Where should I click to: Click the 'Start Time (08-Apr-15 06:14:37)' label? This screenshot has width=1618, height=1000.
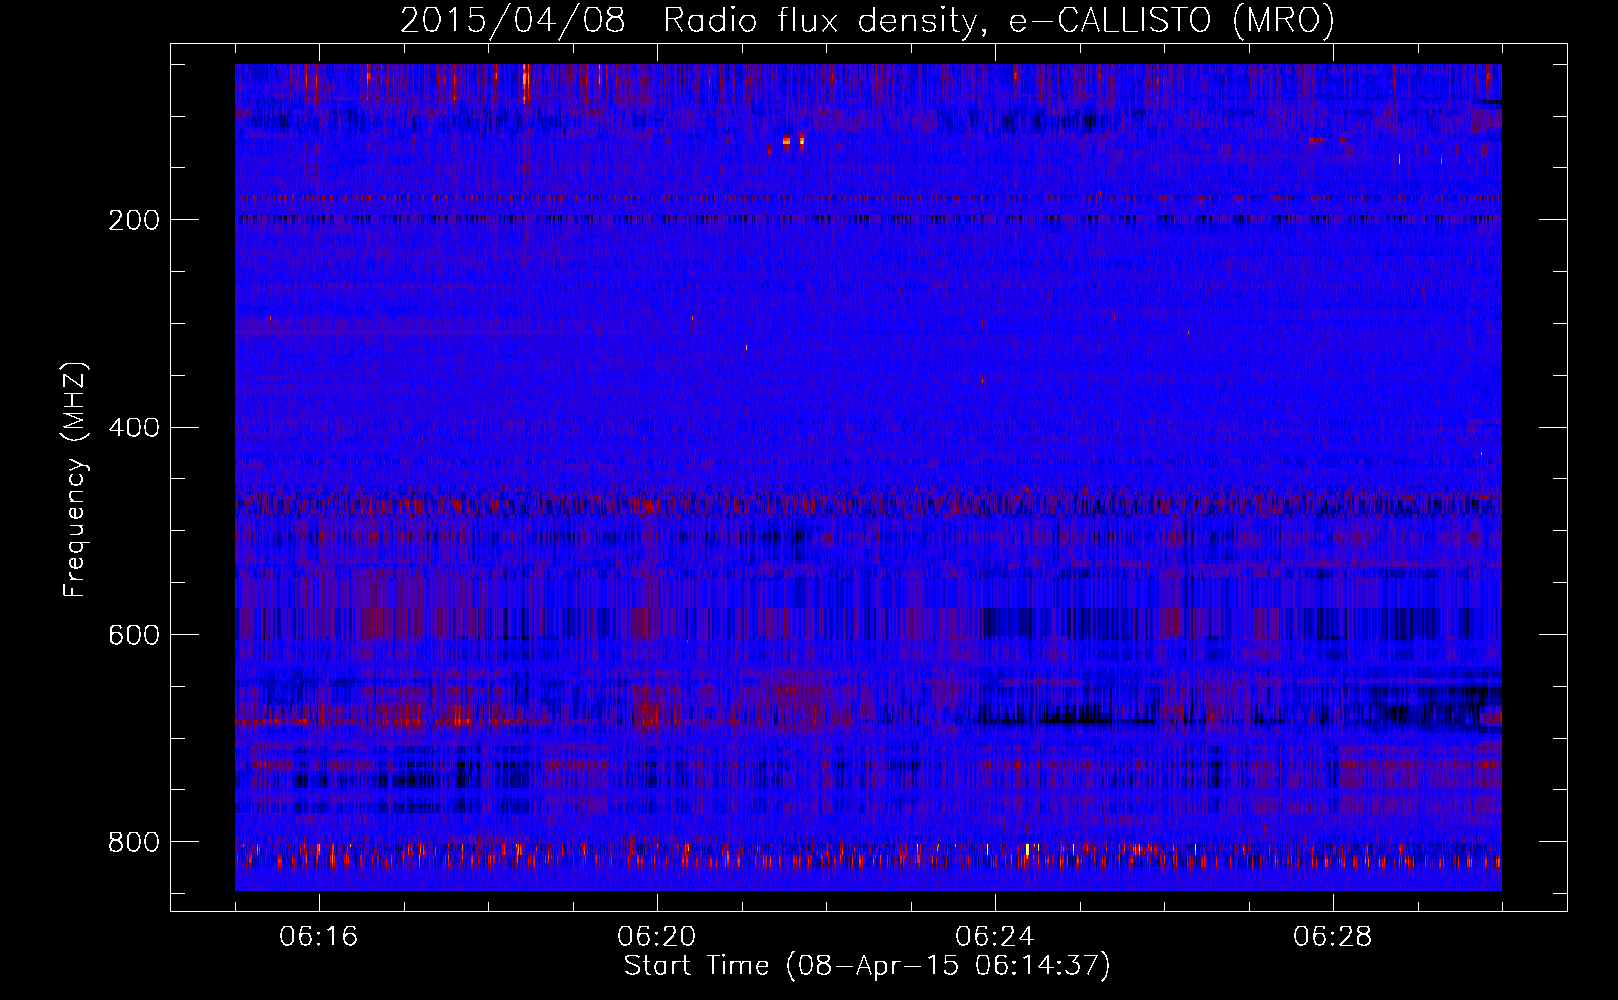(x=867, y=966)
